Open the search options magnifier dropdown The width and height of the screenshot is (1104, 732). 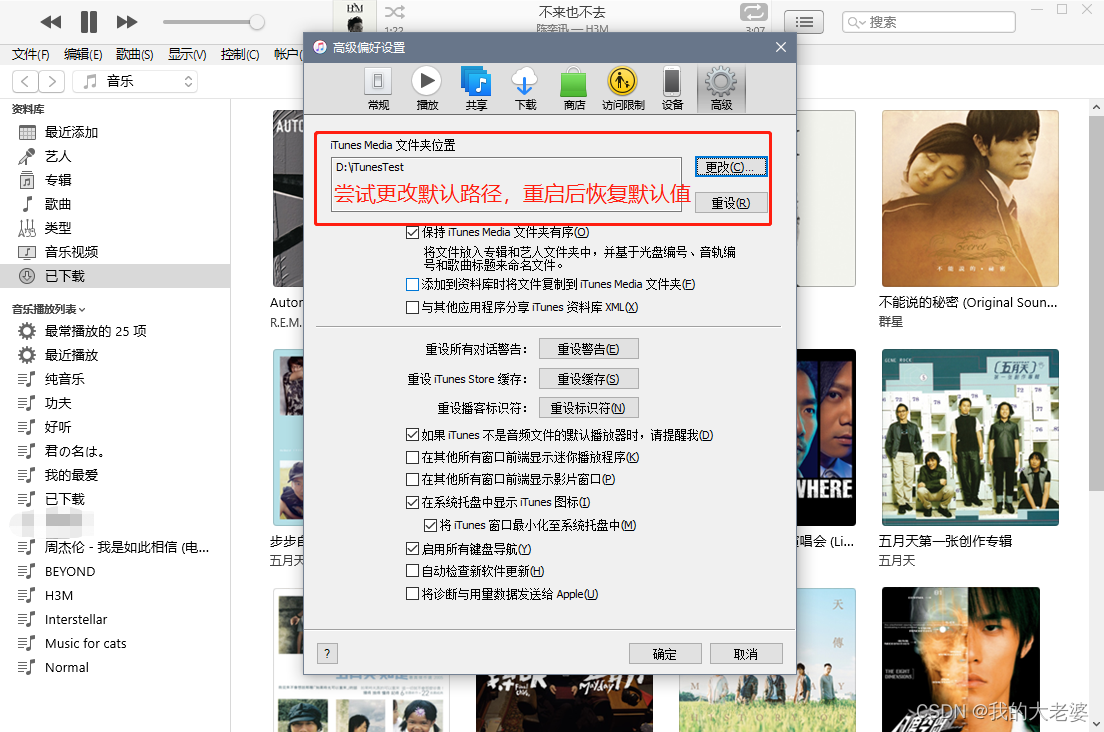[855, 23]
